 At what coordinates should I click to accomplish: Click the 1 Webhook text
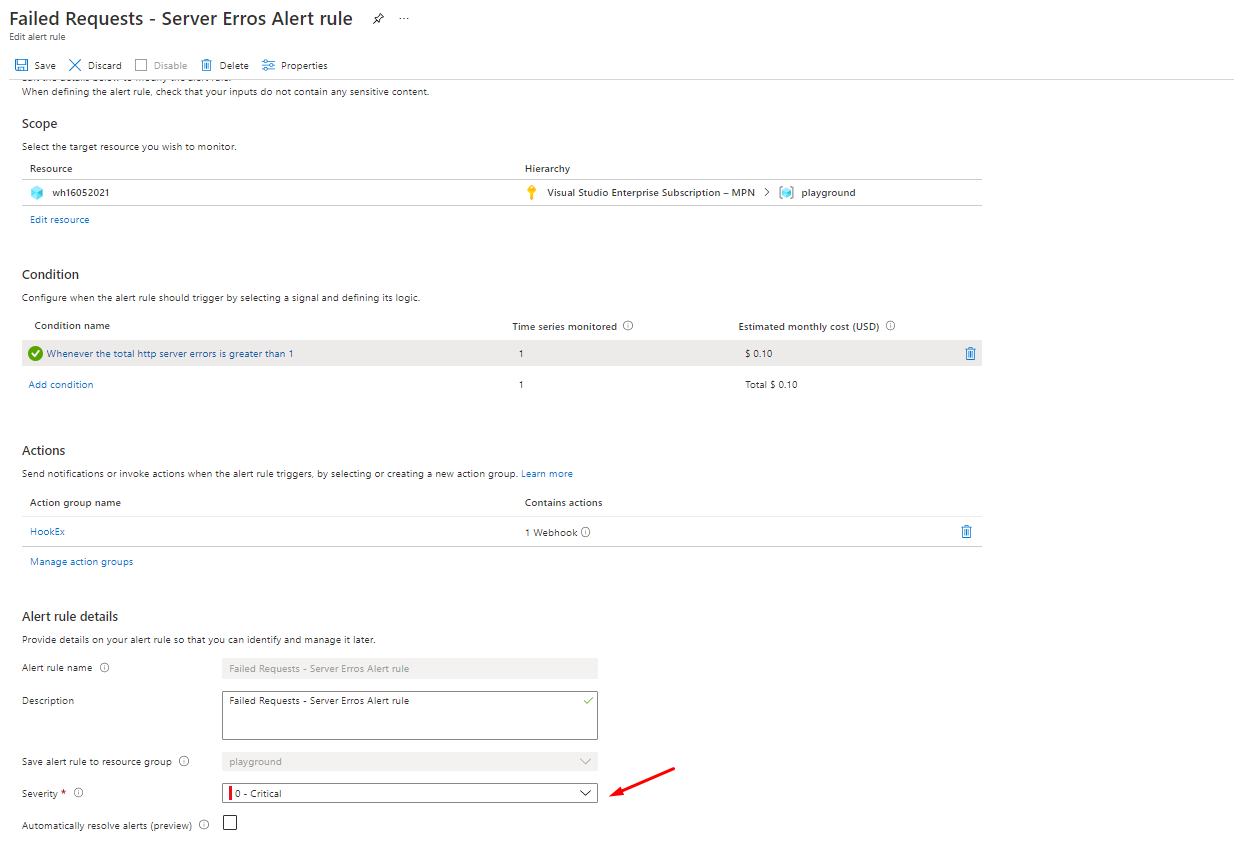click(551, 532)
